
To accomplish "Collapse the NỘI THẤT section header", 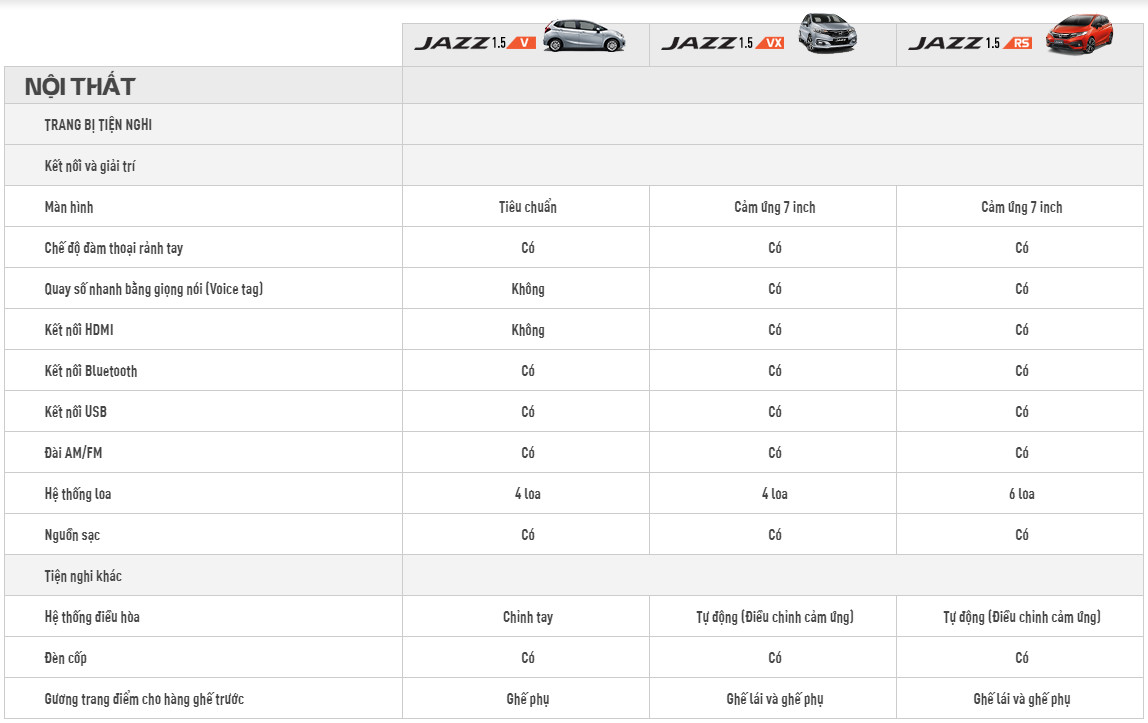I will click(x=80, y=86).
